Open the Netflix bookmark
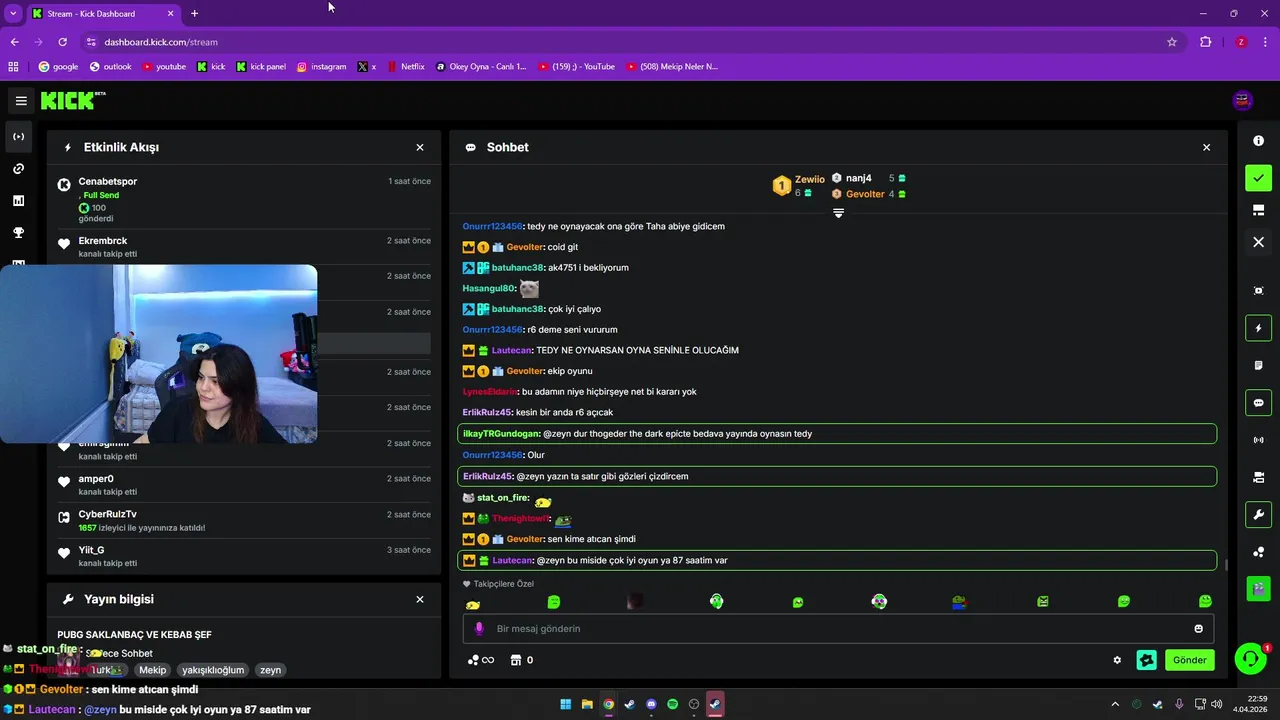 (405, 67)
